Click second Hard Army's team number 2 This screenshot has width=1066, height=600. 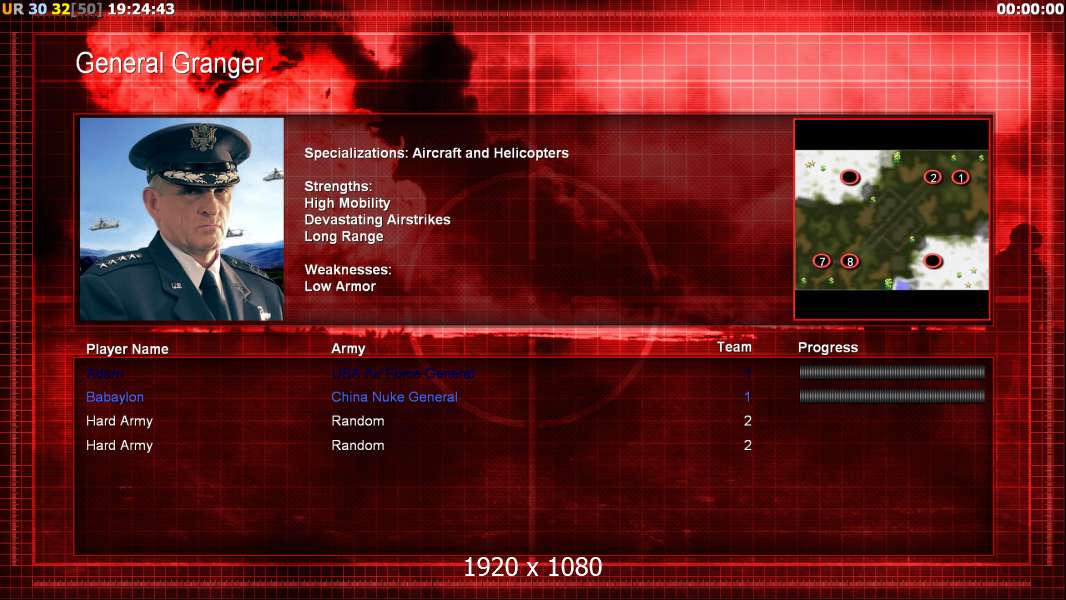tap(747, 446)
